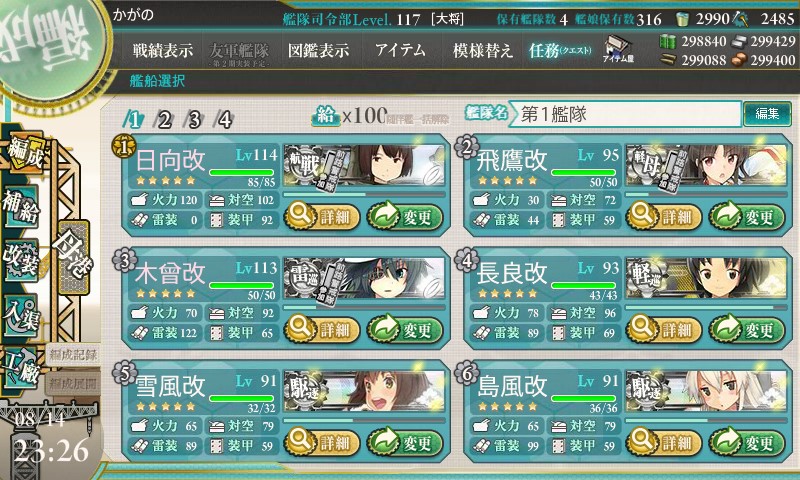Click 詳細 details for 日向改
800x480 pixels.
321,217
